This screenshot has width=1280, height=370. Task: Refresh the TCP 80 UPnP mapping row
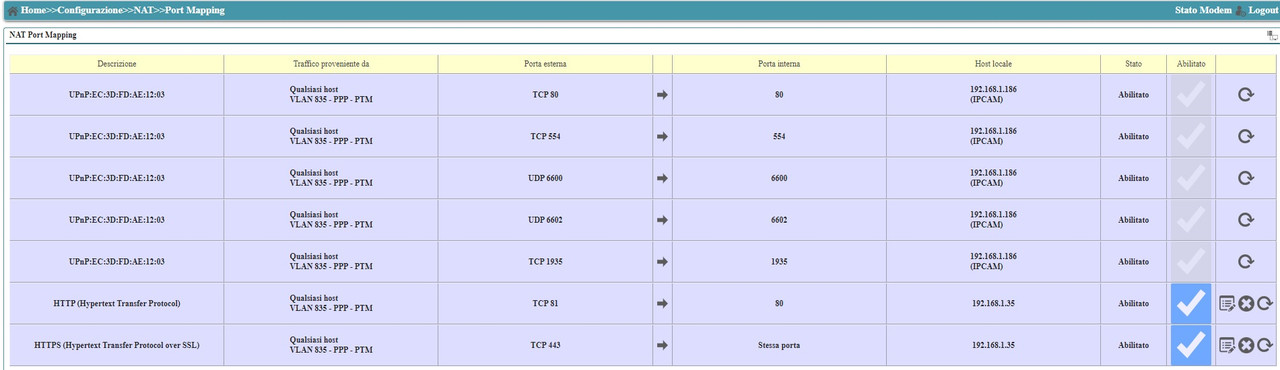[1246, 94]
